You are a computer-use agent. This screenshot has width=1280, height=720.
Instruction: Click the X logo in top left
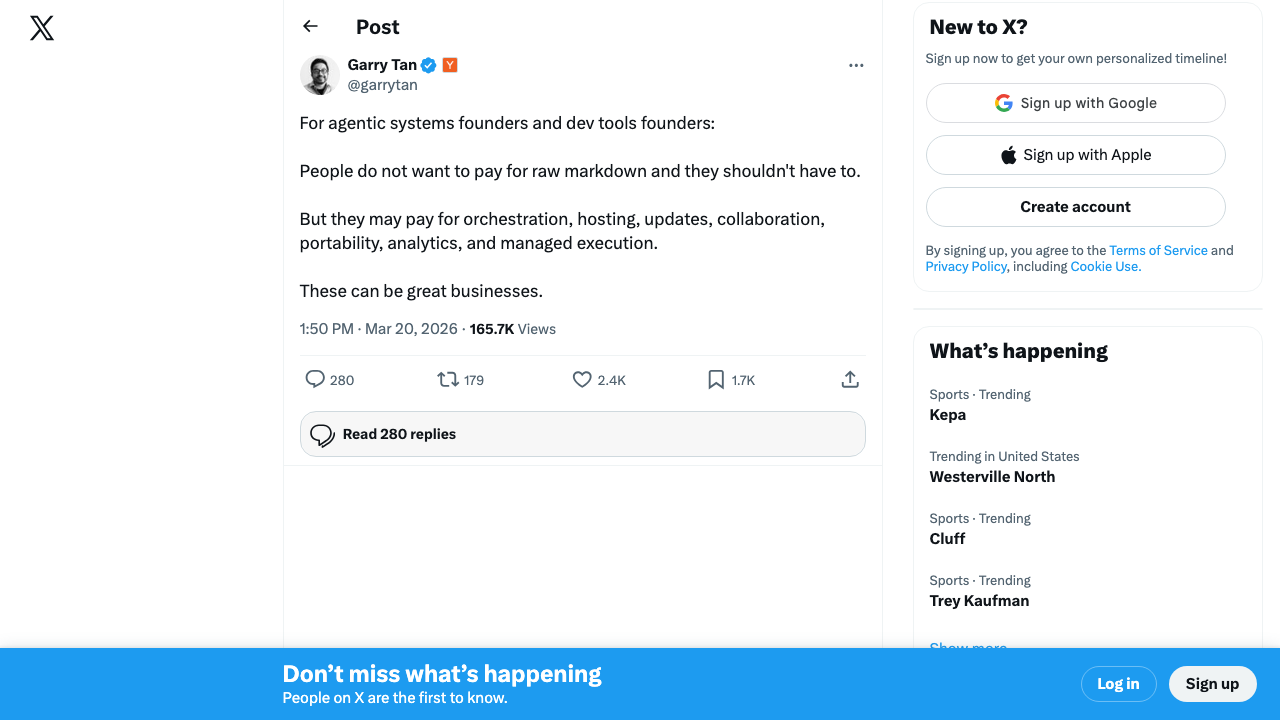pos(42,28)
